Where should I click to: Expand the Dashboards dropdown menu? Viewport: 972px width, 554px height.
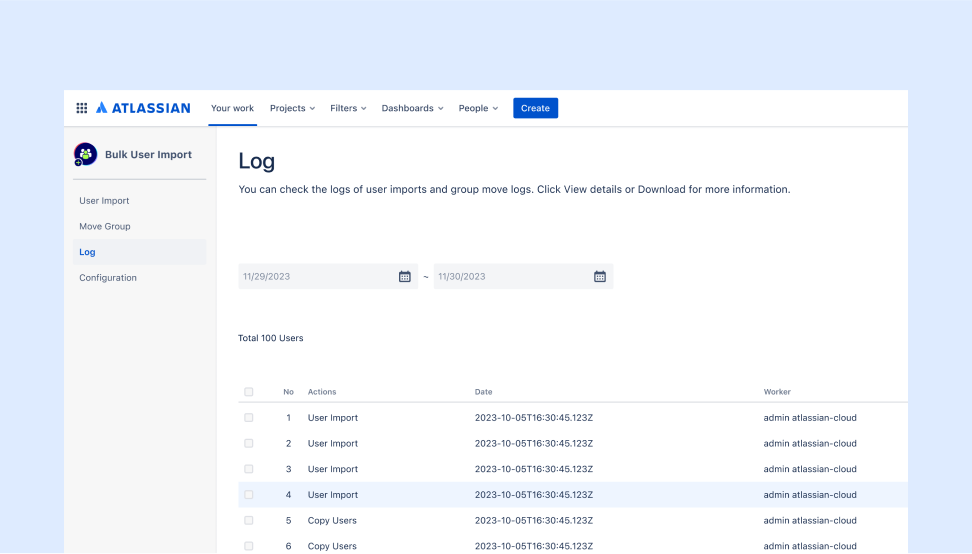[413, 108]
